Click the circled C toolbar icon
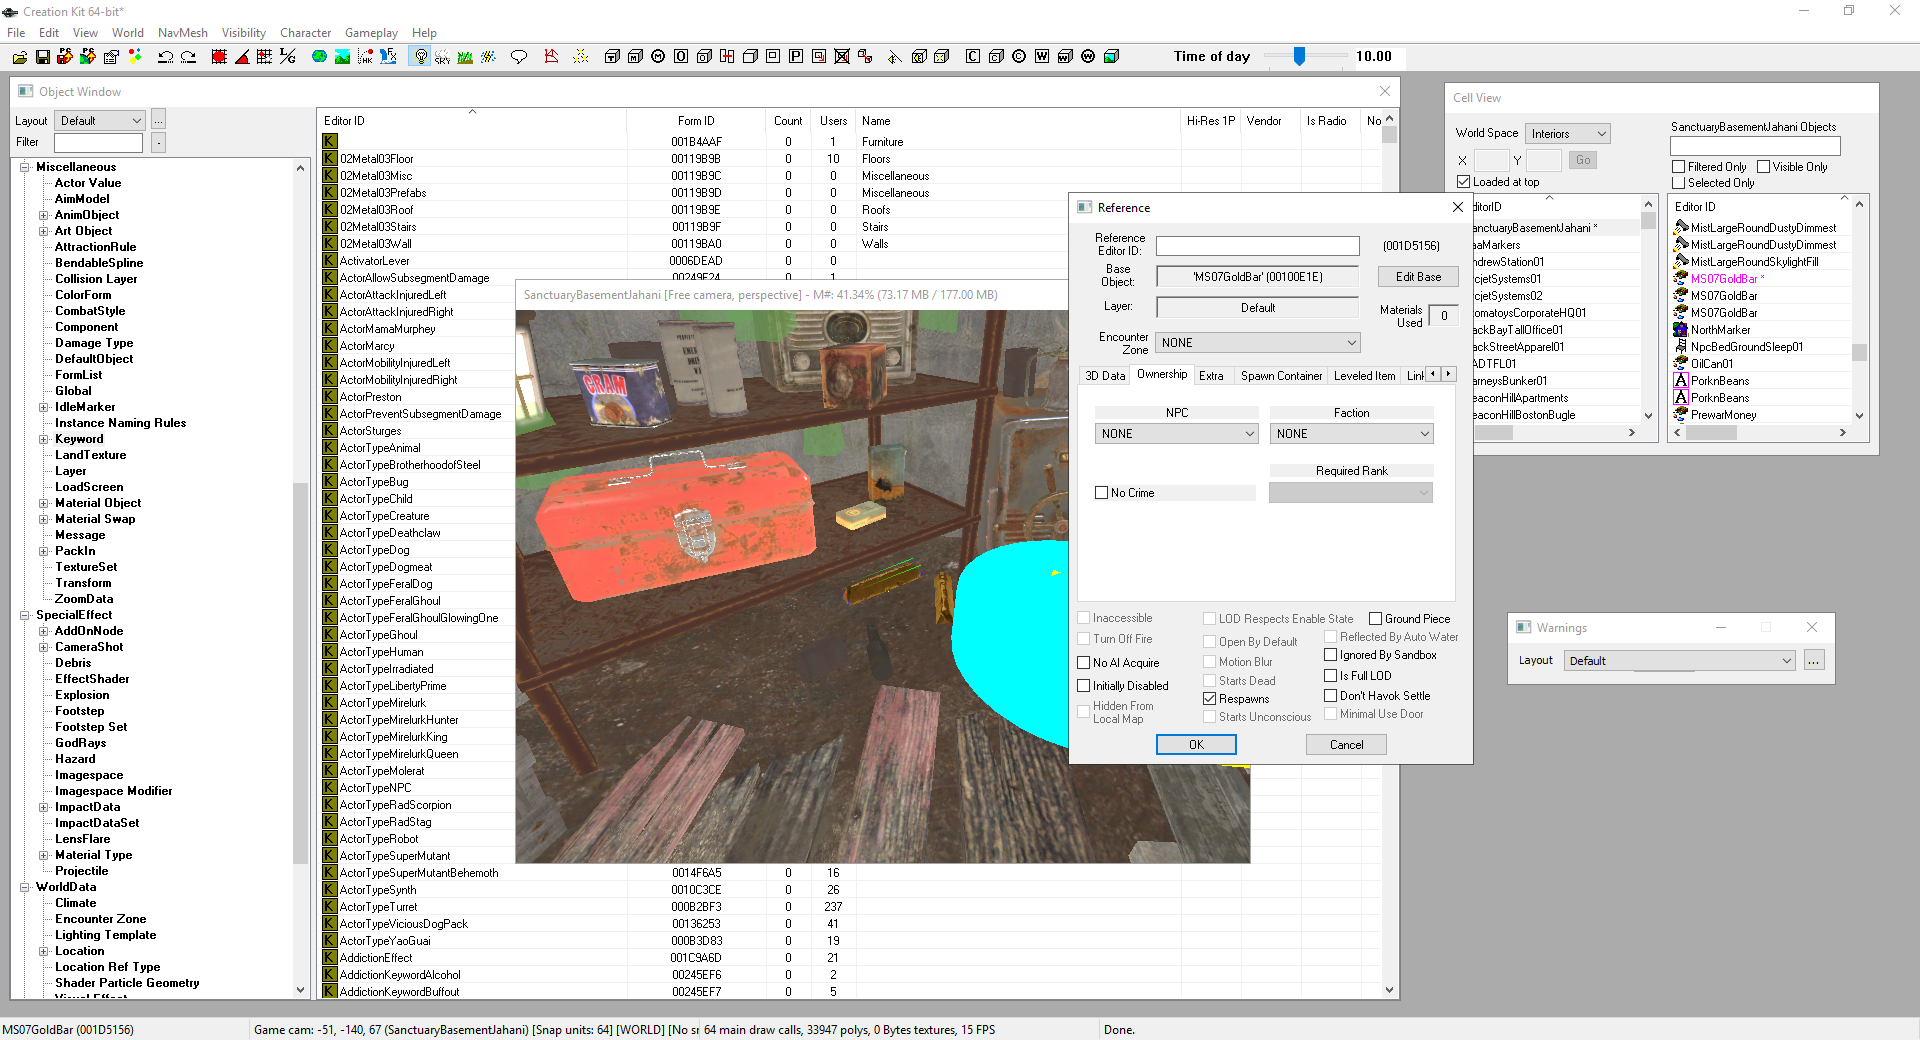The width and height of the screenshot is (1920, 1040). tap(1019, 57)
